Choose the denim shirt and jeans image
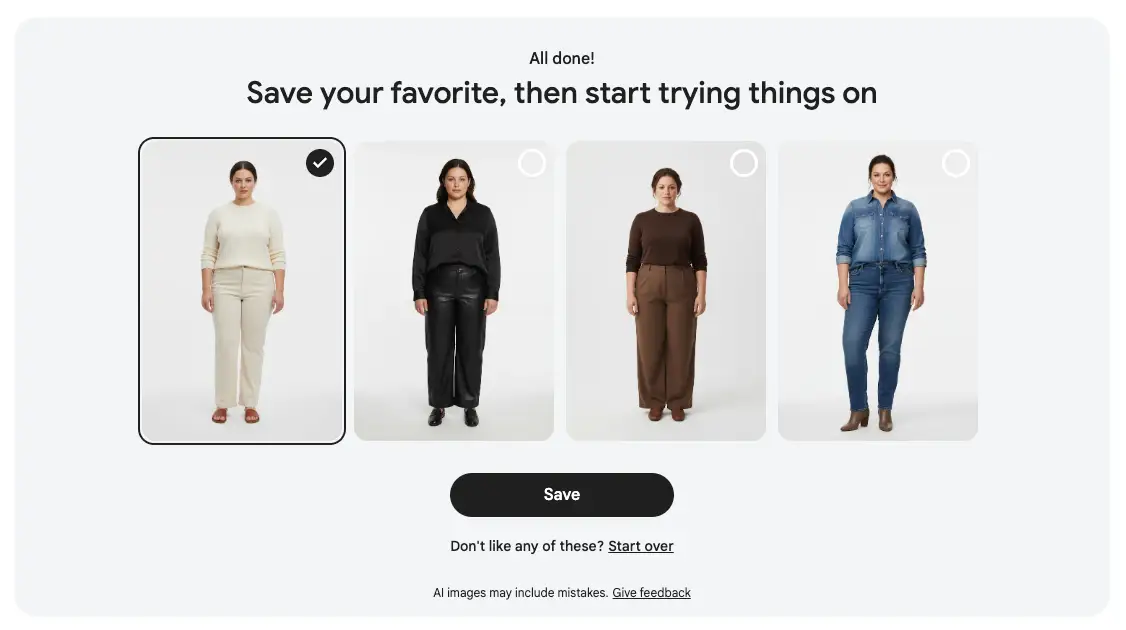 pyautogui.click(x=878, y=291)
